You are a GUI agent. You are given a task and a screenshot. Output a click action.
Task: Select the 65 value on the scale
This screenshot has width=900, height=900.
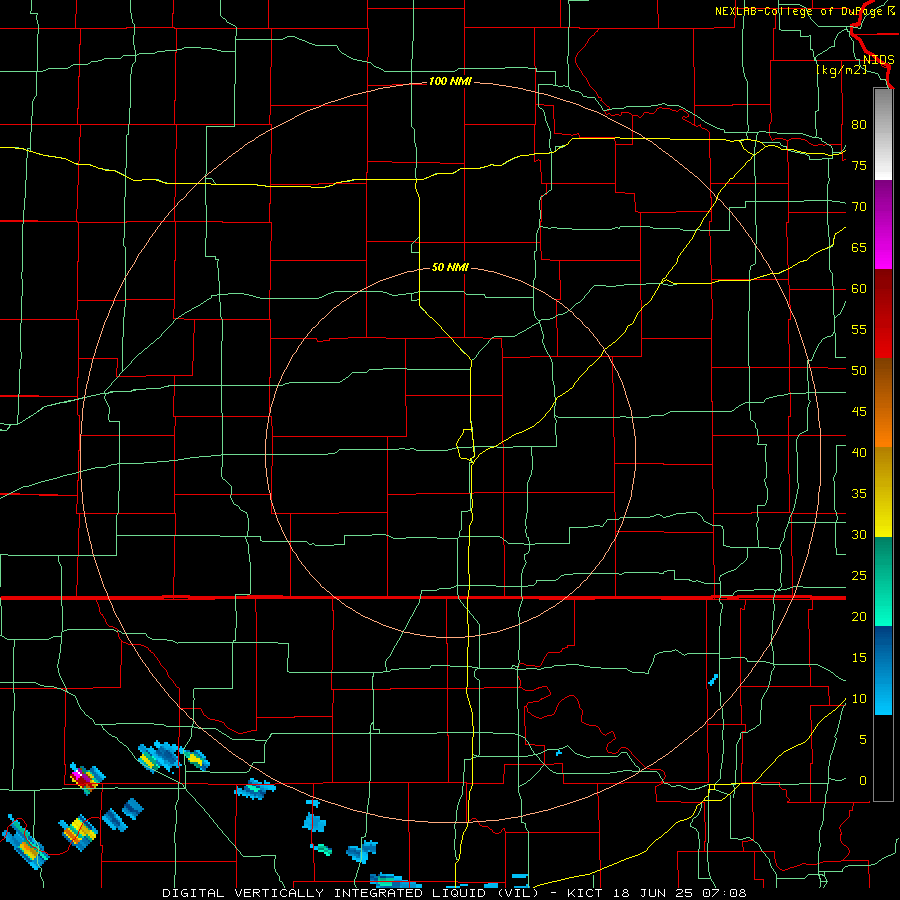859,247
